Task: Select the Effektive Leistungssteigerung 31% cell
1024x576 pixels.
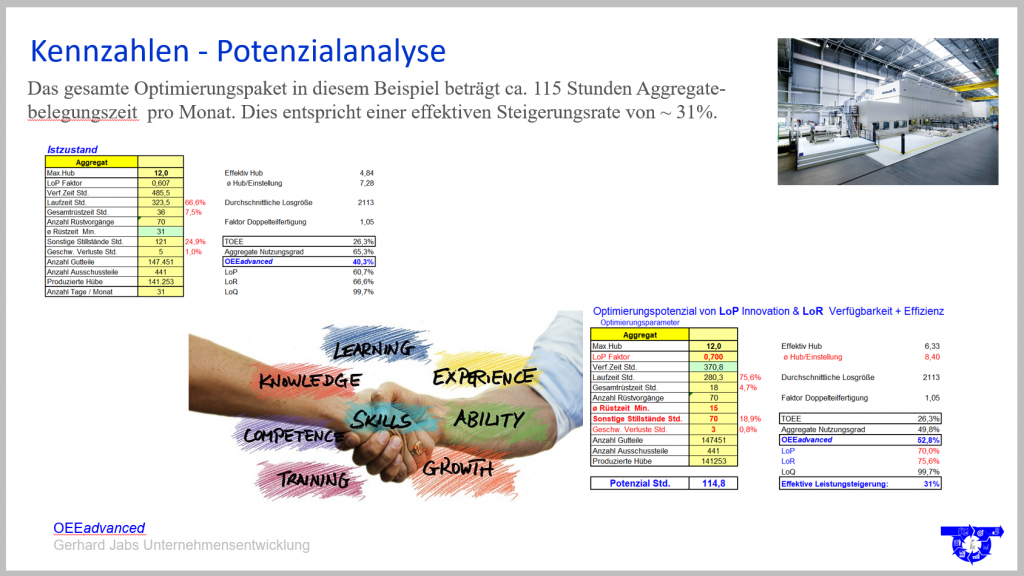Action: (x=859, y=483)
